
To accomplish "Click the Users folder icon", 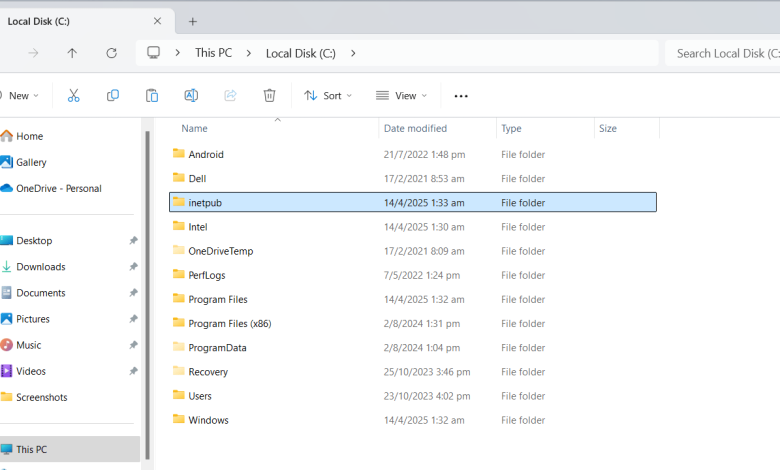I will tap(179, 395).
